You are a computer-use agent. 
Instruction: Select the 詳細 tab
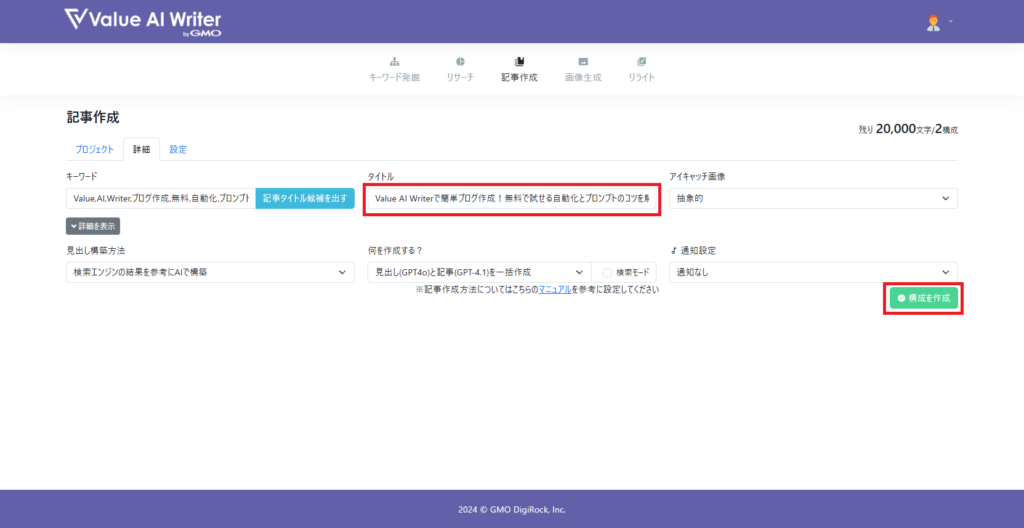pos(141,150)
